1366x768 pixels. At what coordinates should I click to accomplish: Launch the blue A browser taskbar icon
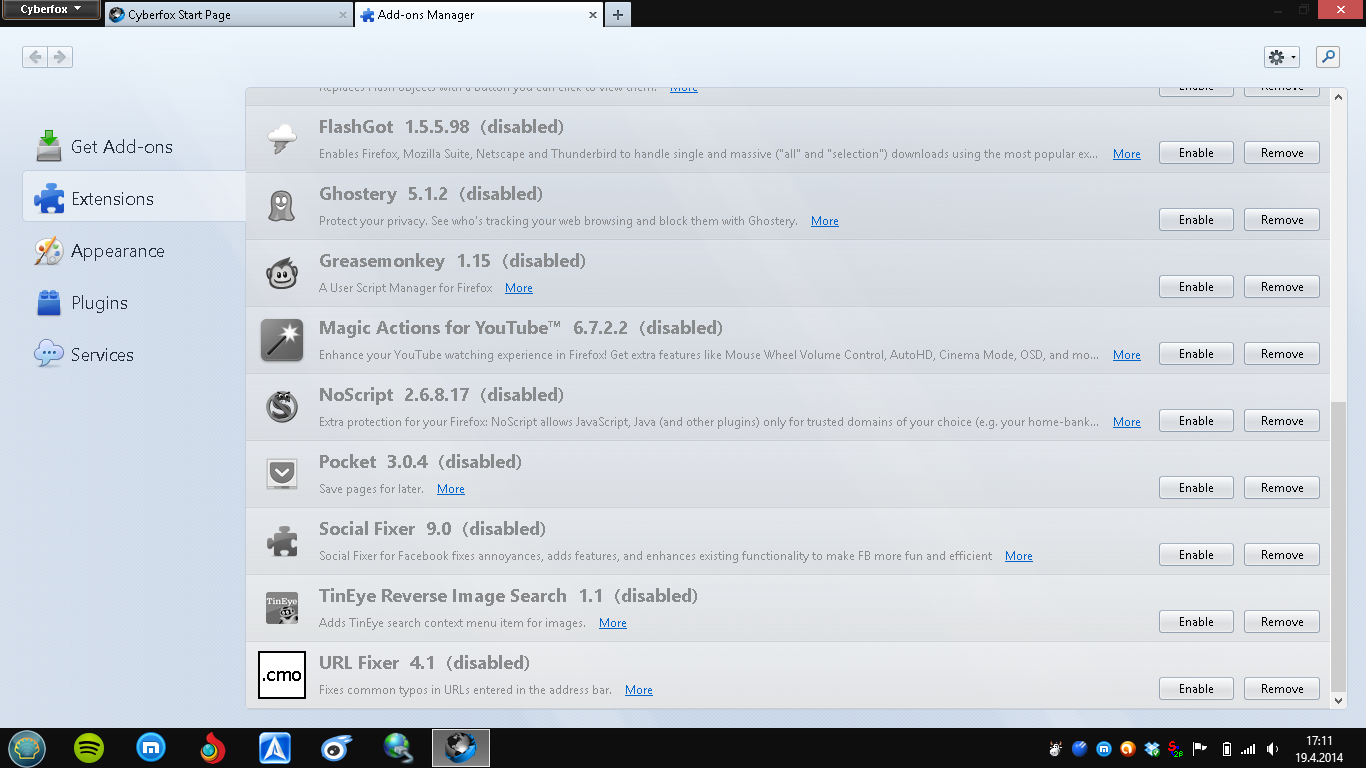pos(275,748)
